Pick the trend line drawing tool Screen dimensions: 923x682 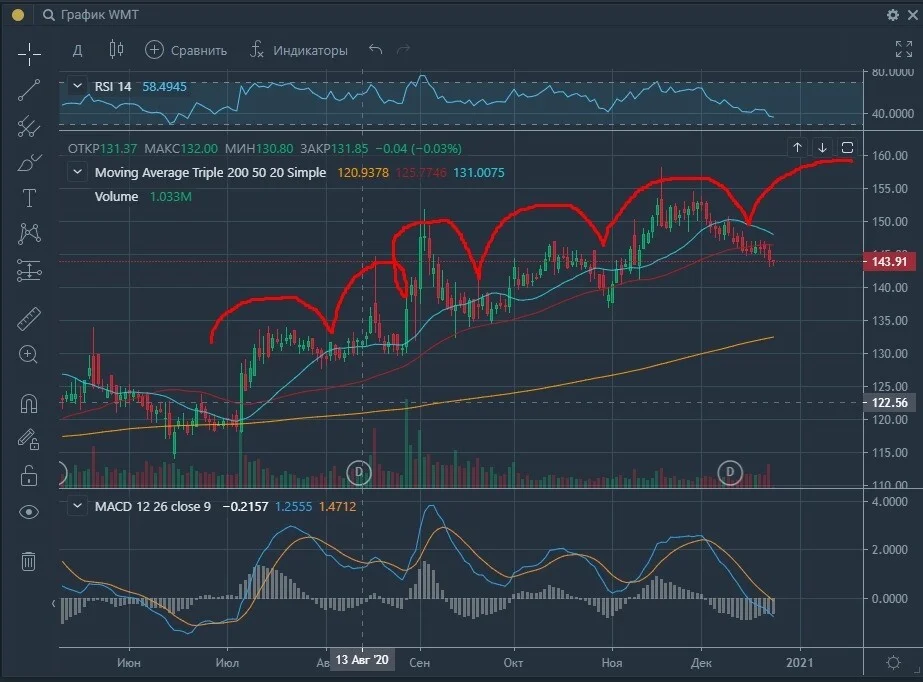pyautogui.click(x=29, y=91)
